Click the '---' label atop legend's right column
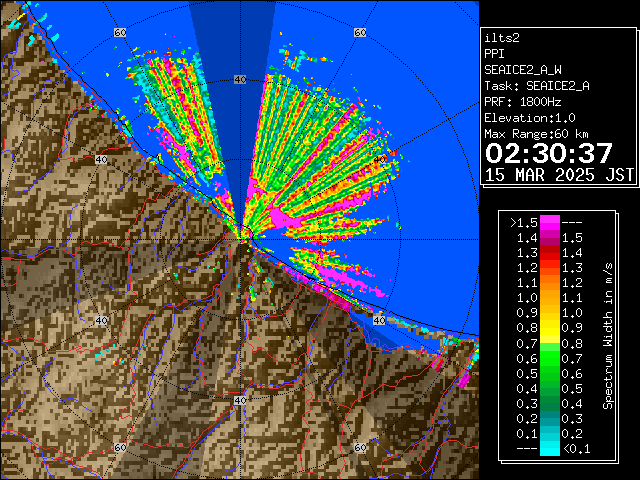This screenshot has height=480, width=640. coord(572,223)
